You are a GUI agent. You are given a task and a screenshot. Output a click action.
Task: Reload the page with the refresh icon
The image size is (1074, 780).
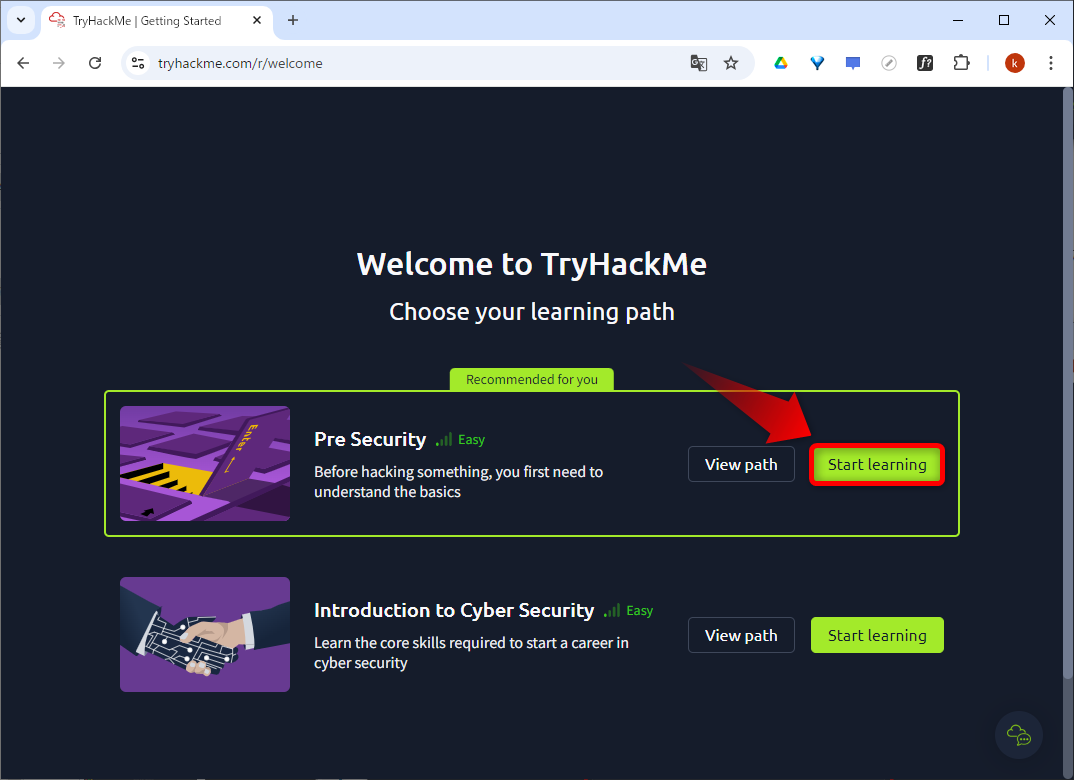[95, 62]
